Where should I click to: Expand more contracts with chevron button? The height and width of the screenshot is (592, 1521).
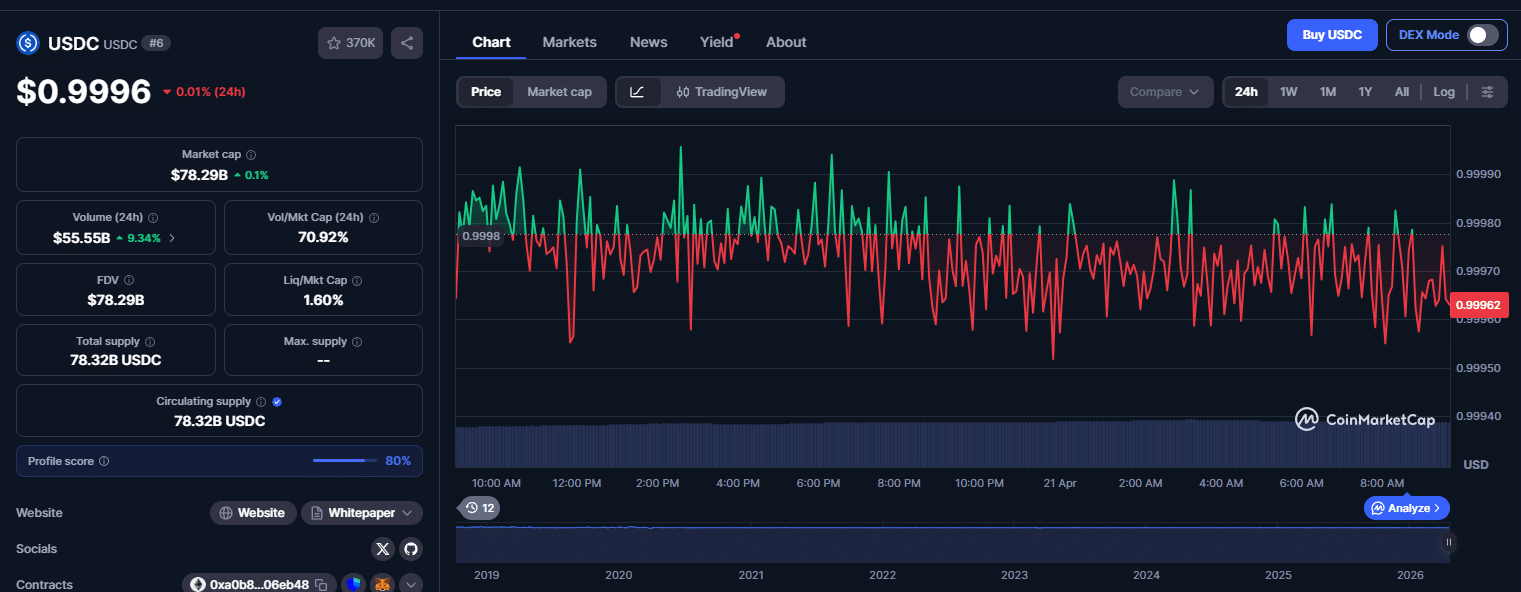tap(411, 584)
